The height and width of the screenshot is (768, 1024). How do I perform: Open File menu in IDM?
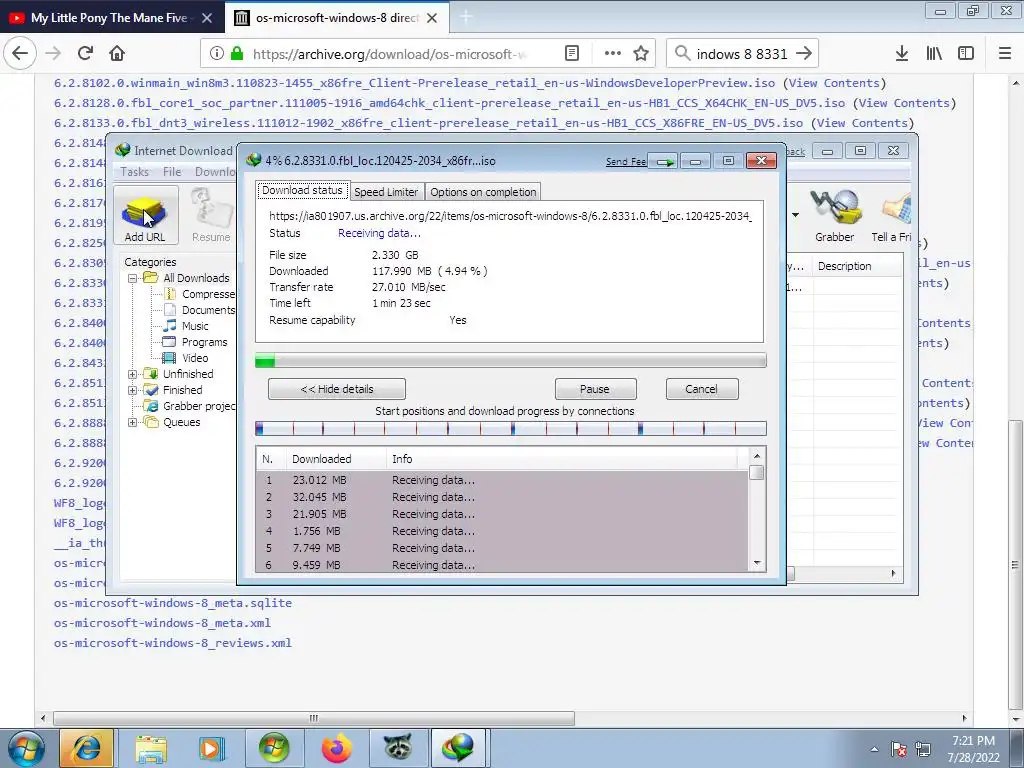point(172,172)
